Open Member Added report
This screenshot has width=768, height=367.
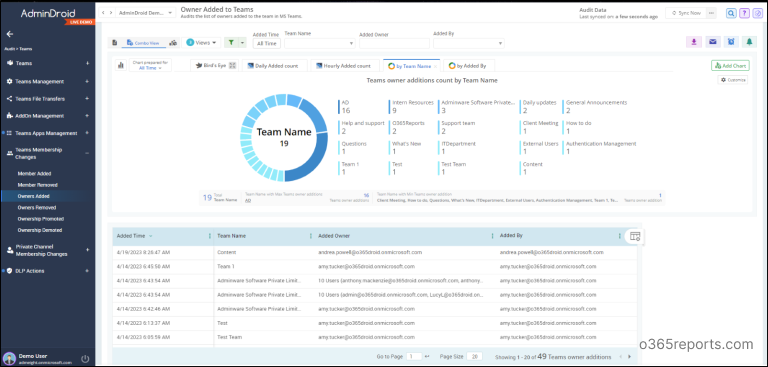pyautogui.click(x=34, y=173)
